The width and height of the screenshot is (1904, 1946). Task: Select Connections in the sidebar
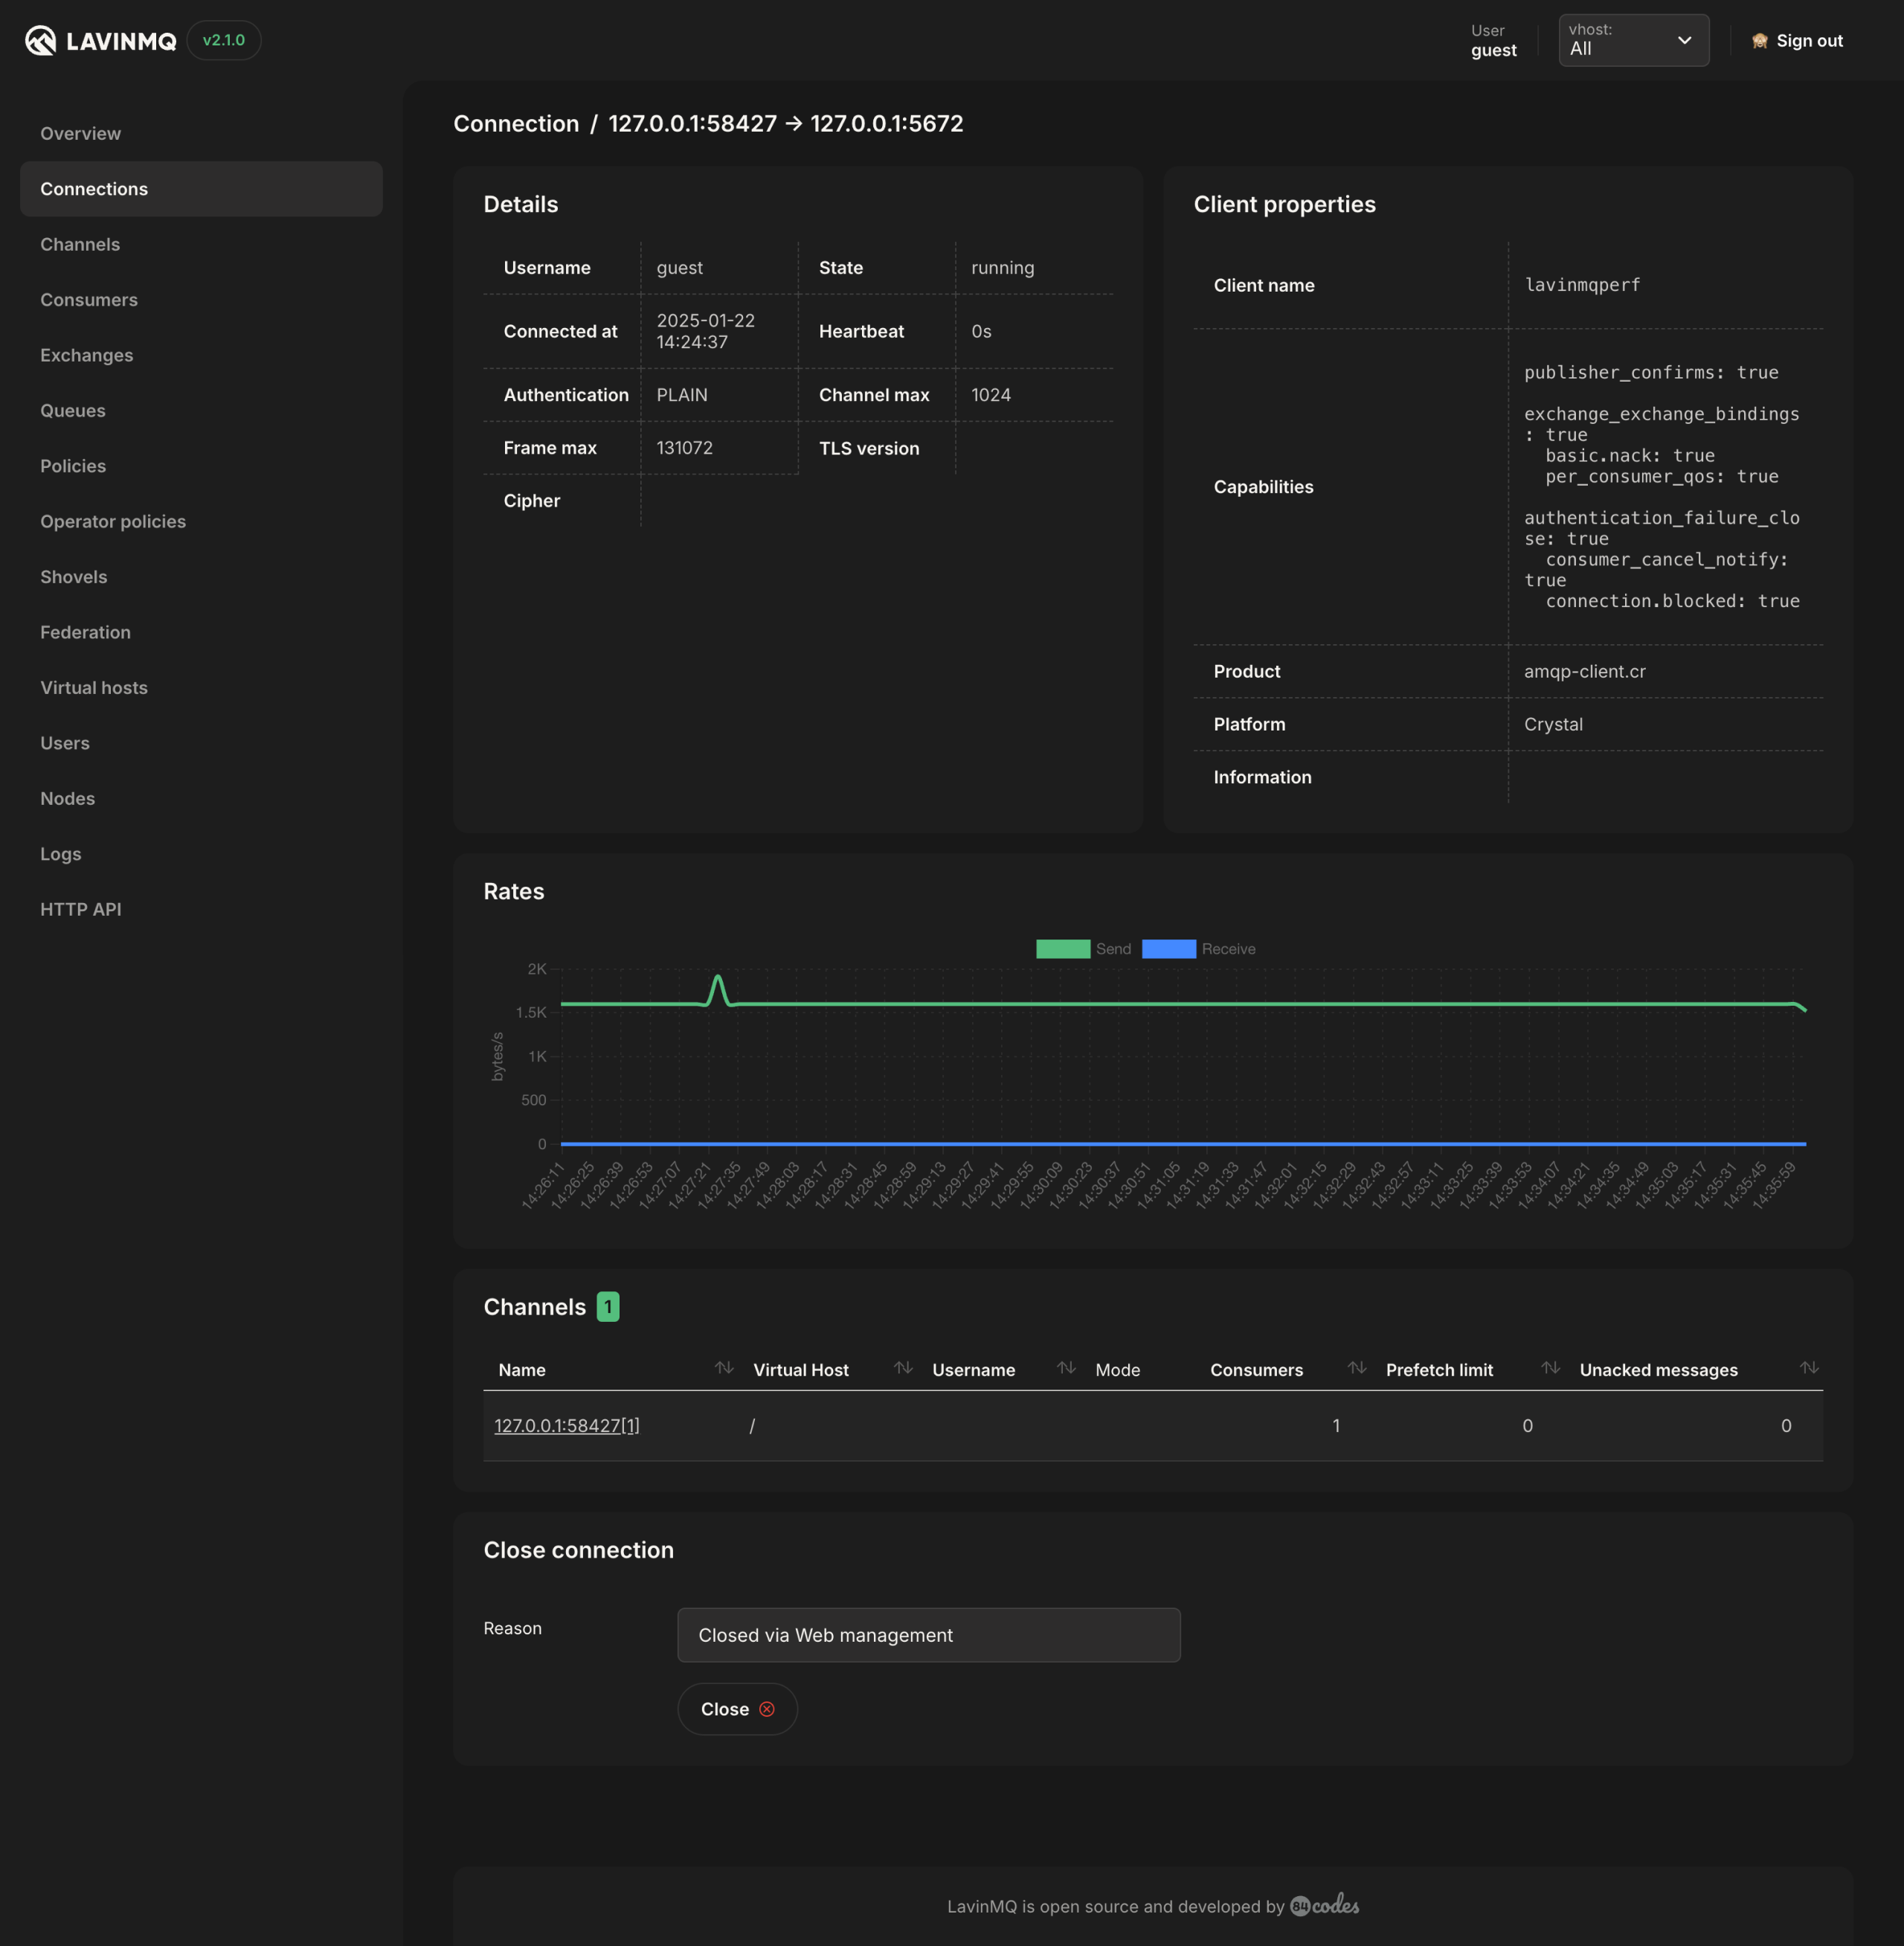pyautogui.click(x=201, y=189)
